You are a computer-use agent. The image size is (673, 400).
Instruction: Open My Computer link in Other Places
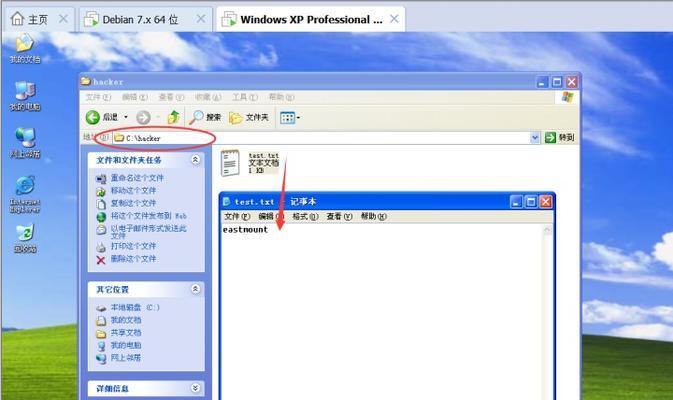point(126,345)
